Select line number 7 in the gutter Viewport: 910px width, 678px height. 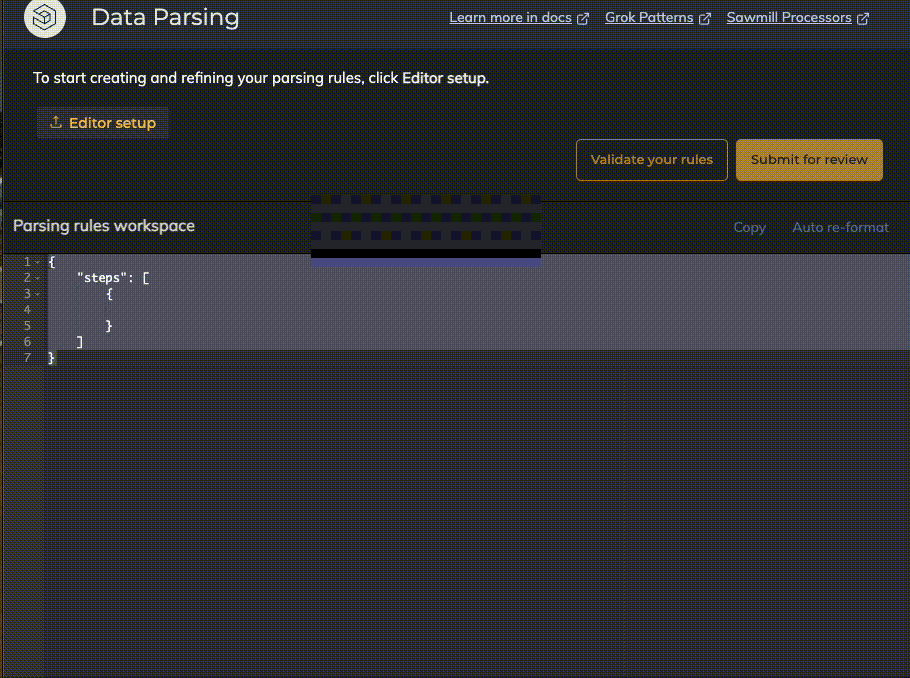click(27, 358)
